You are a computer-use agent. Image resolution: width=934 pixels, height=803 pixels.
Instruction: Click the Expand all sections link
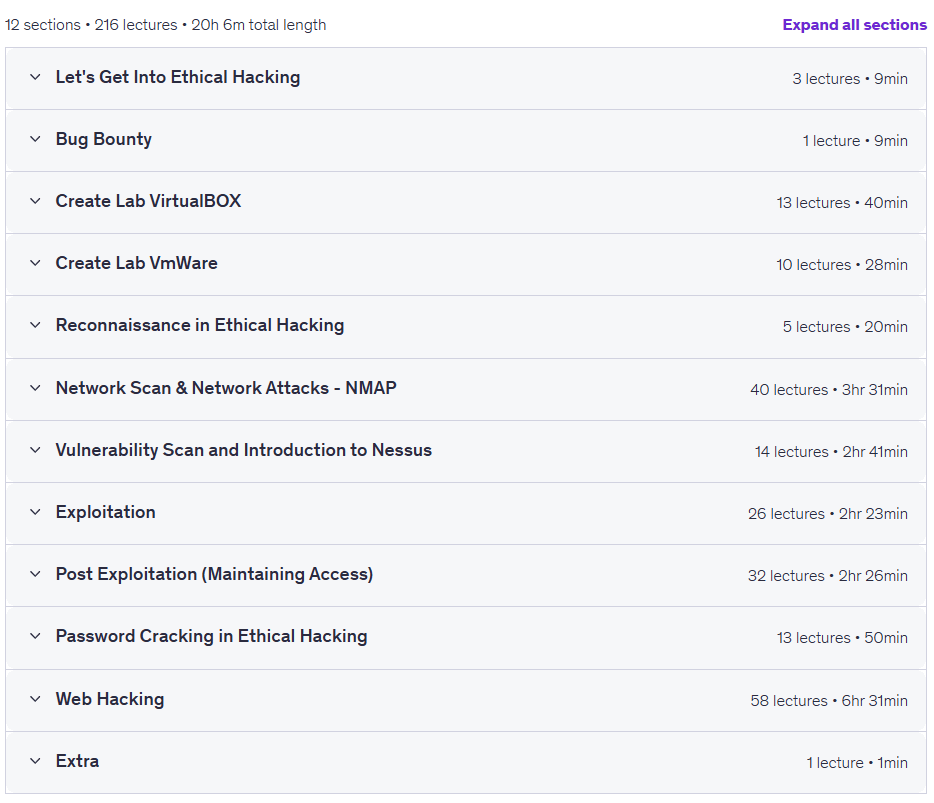(854, 25)
